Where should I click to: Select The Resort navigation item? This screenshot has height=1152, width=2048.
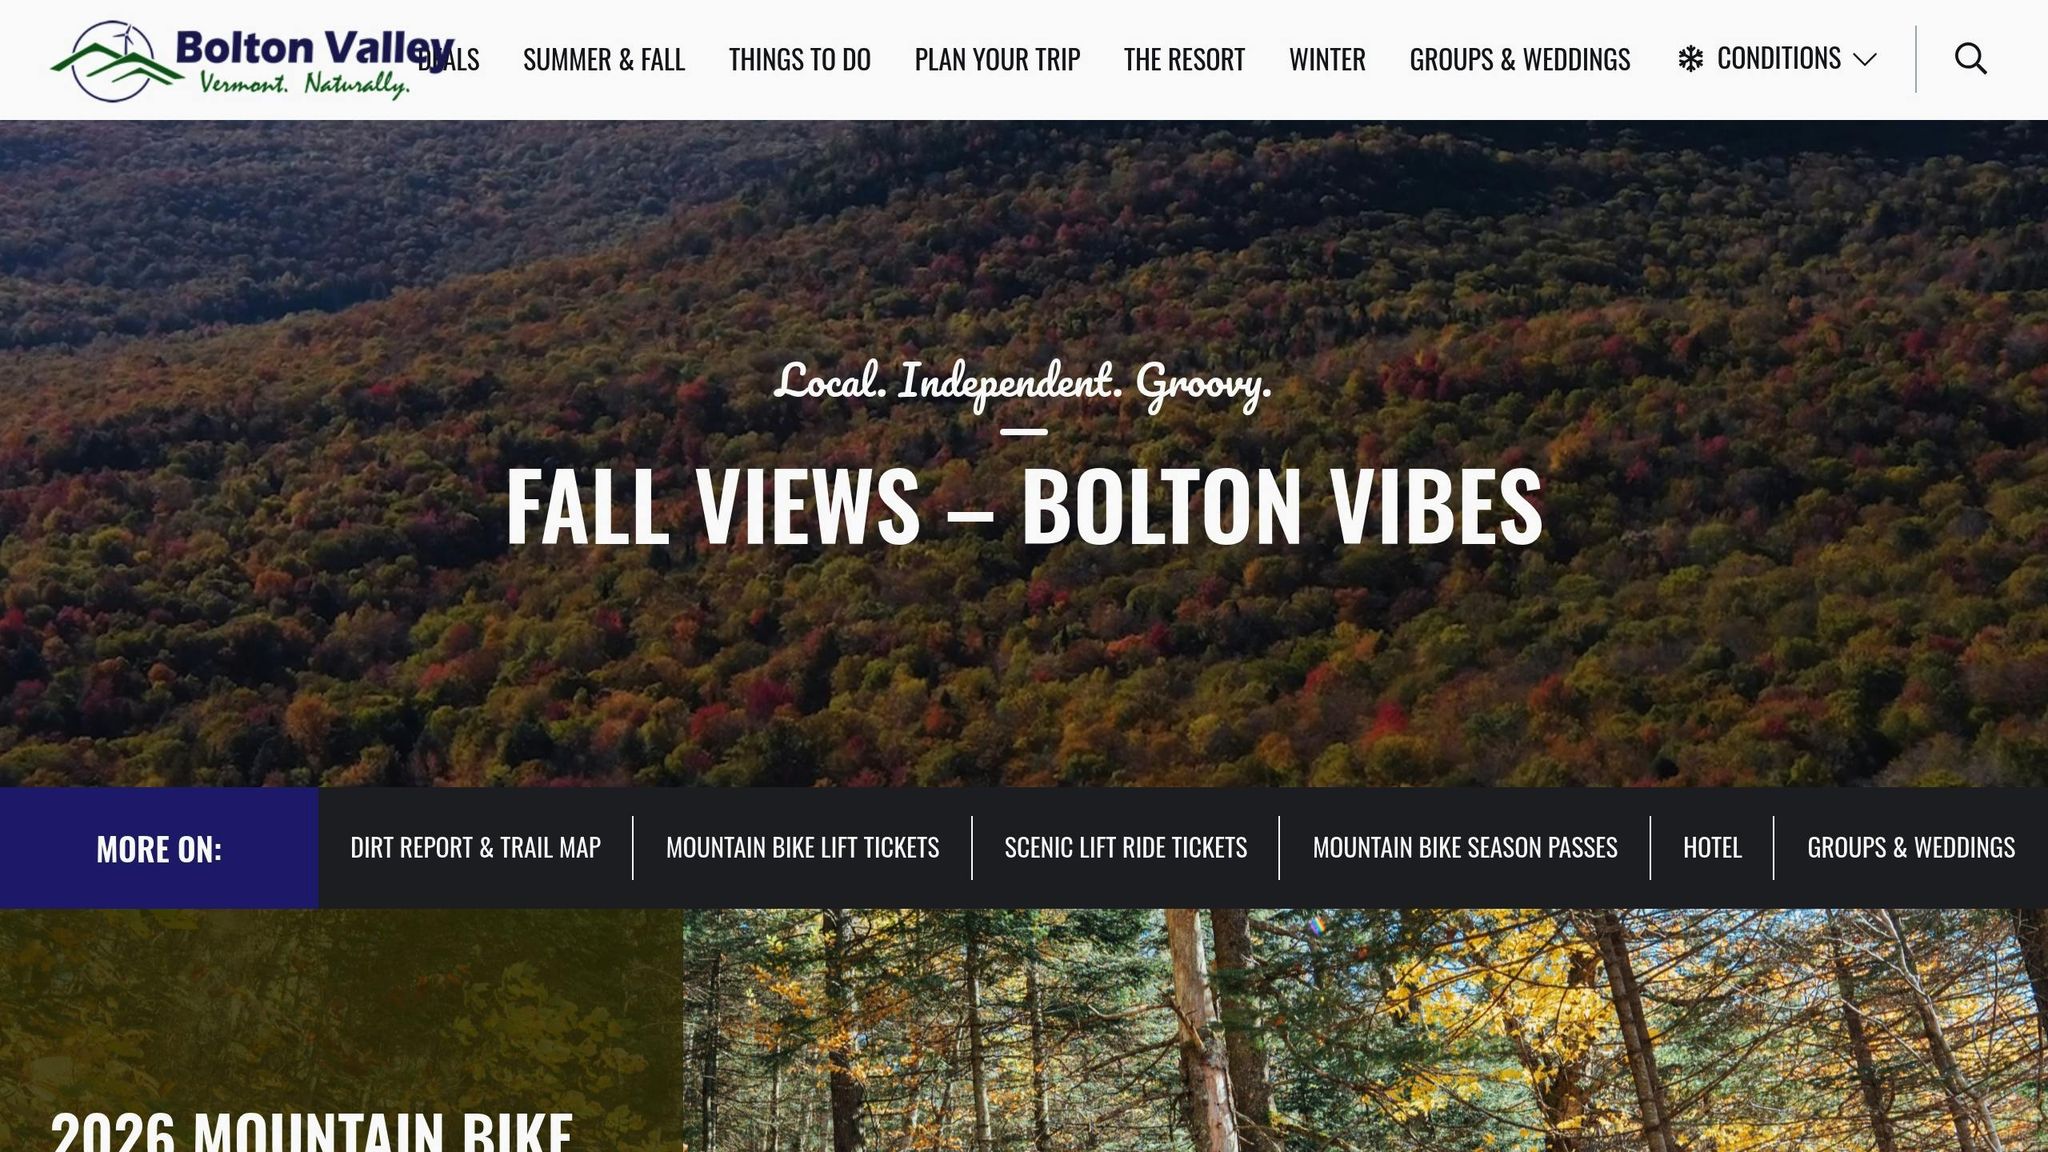tap(1184, 60)
